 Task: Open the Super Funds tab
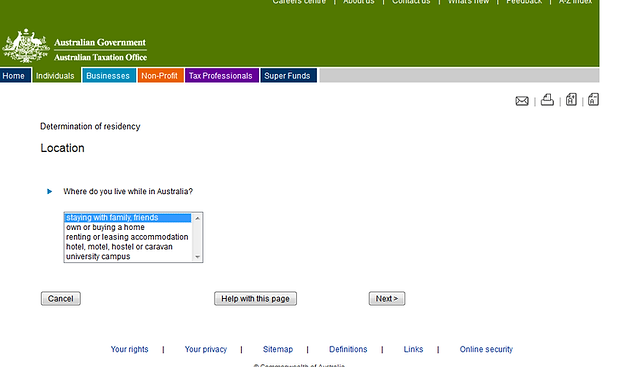pos(288,76)
